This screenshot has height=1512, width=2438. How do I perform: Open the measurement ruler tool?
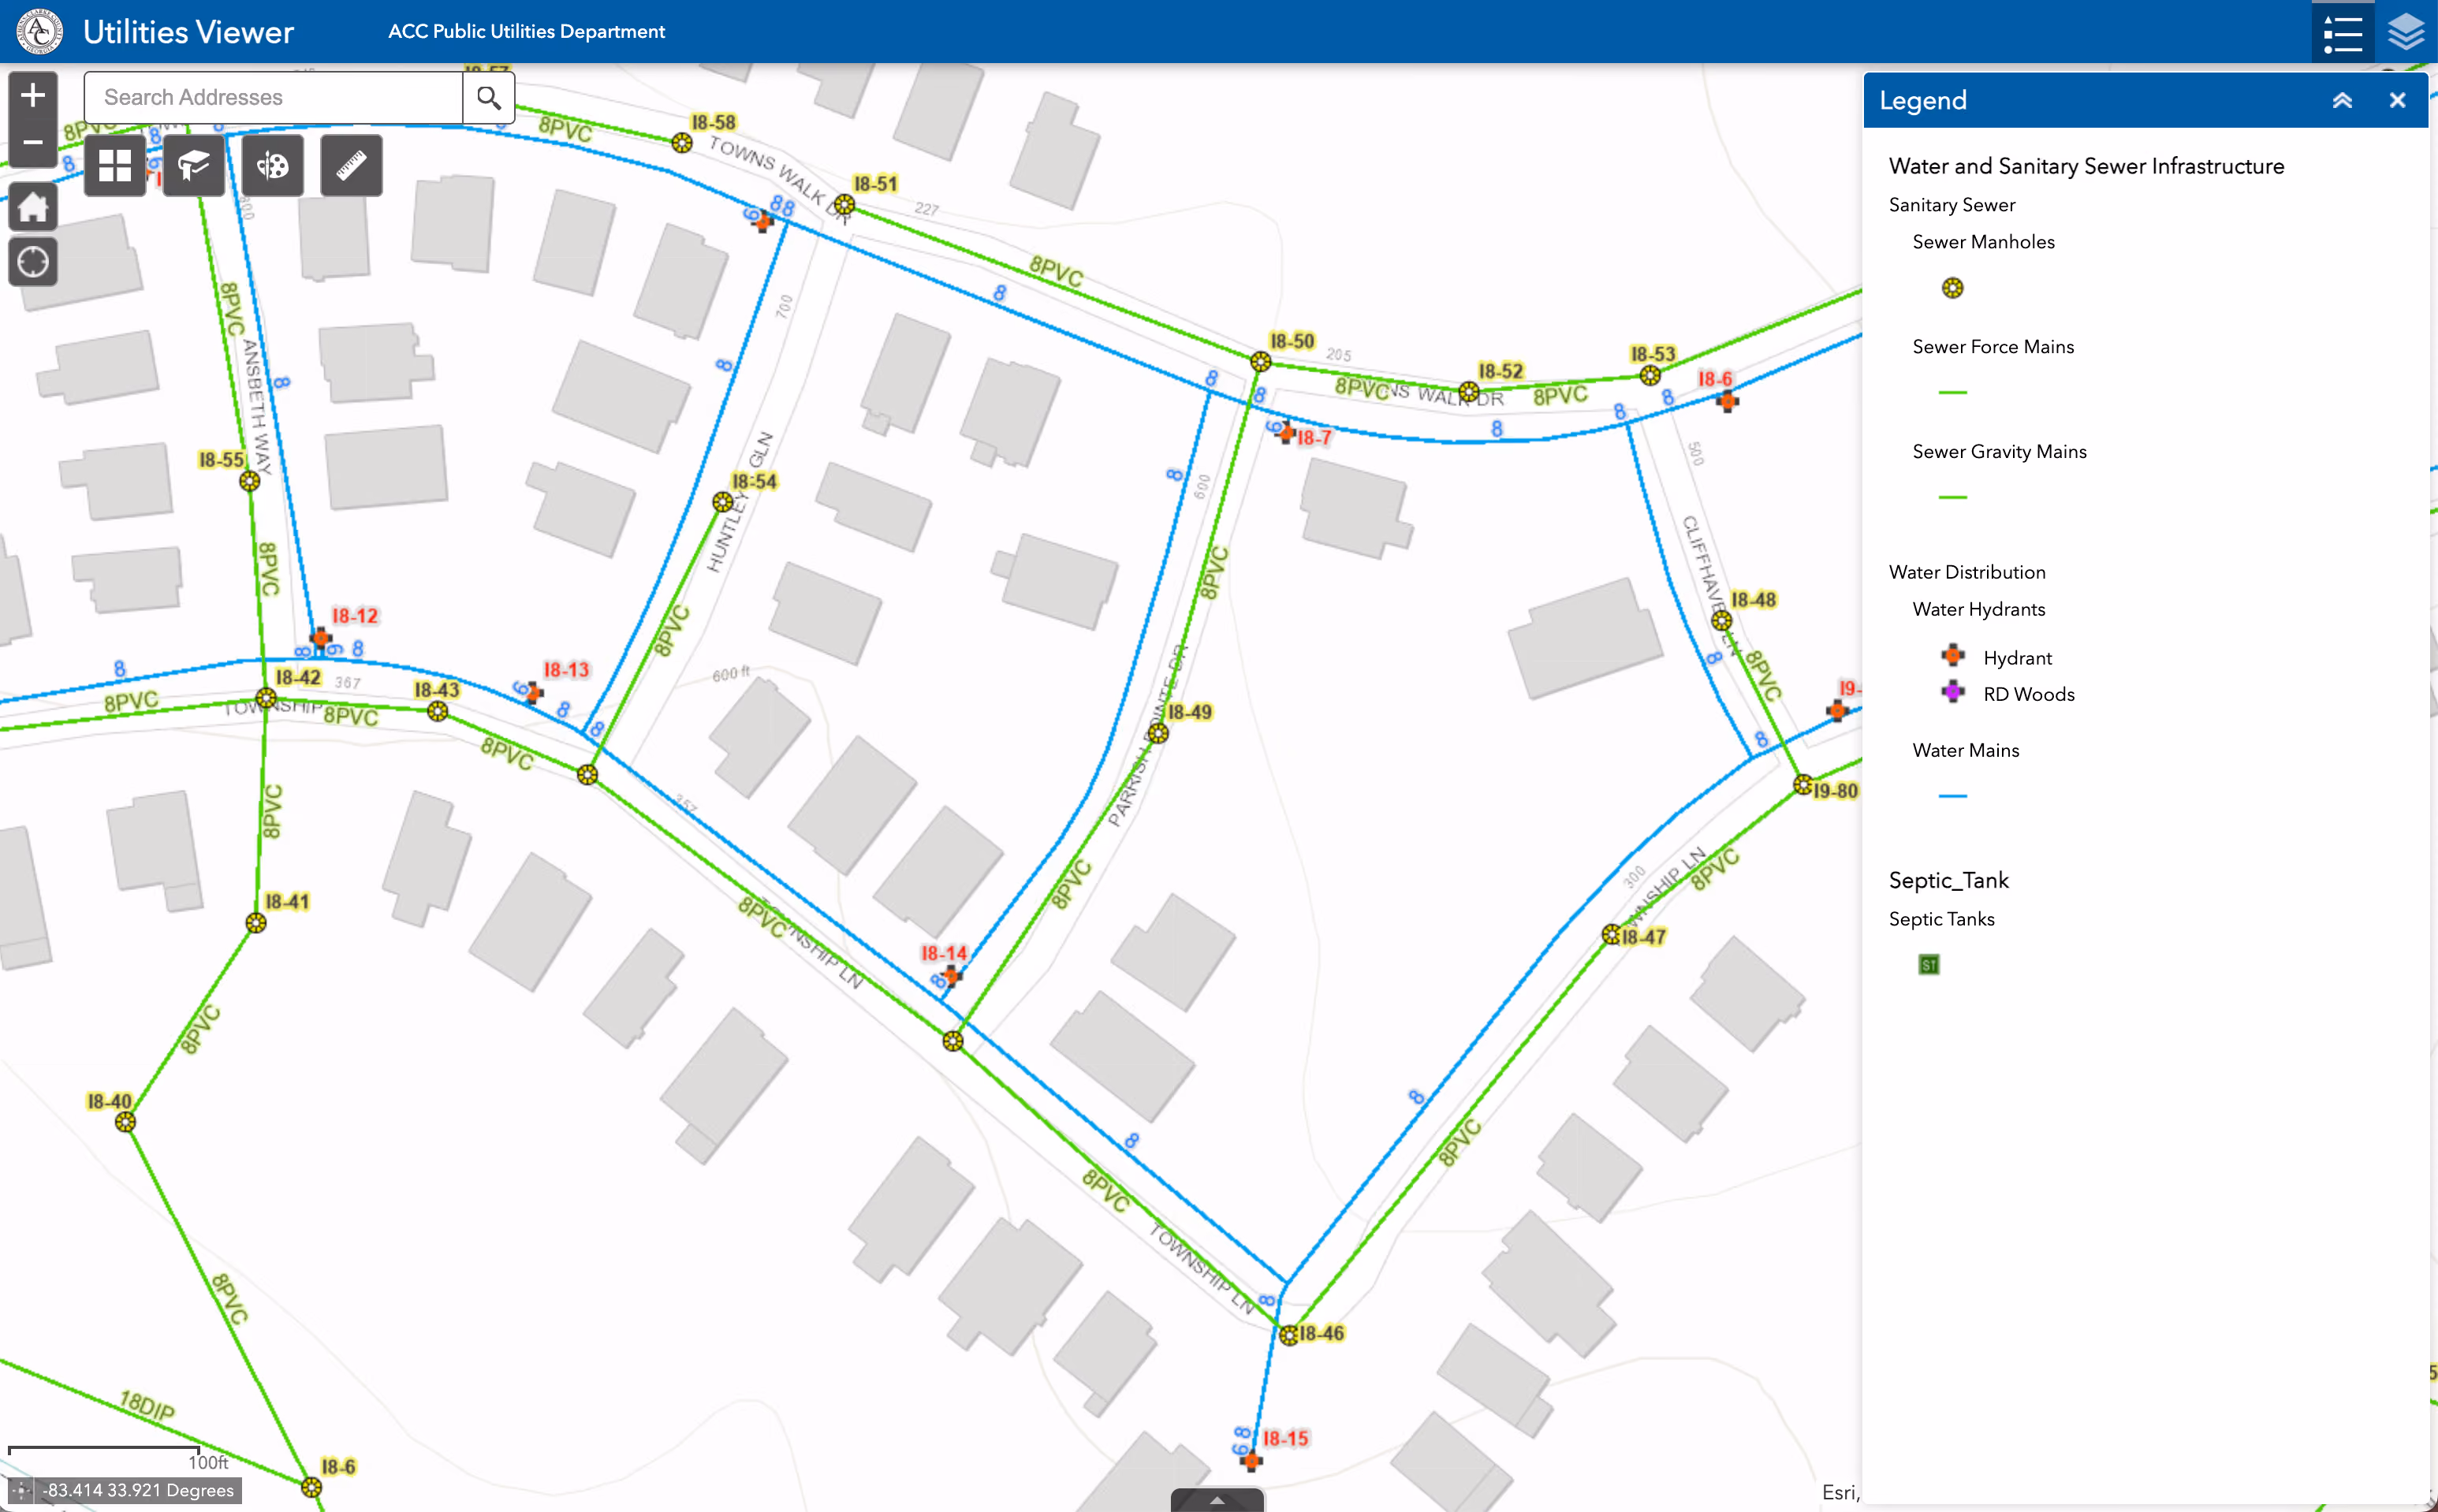[x=351, y=165]
